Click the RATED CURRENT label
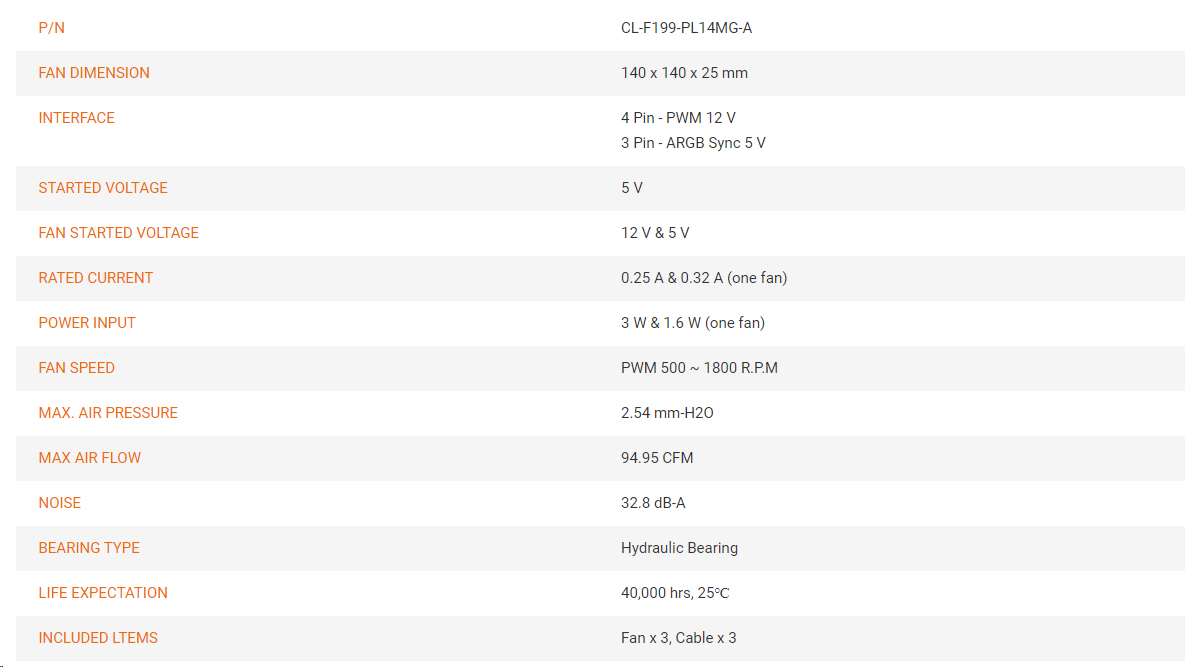This screenshot has height=667, width=1185. 95,278
